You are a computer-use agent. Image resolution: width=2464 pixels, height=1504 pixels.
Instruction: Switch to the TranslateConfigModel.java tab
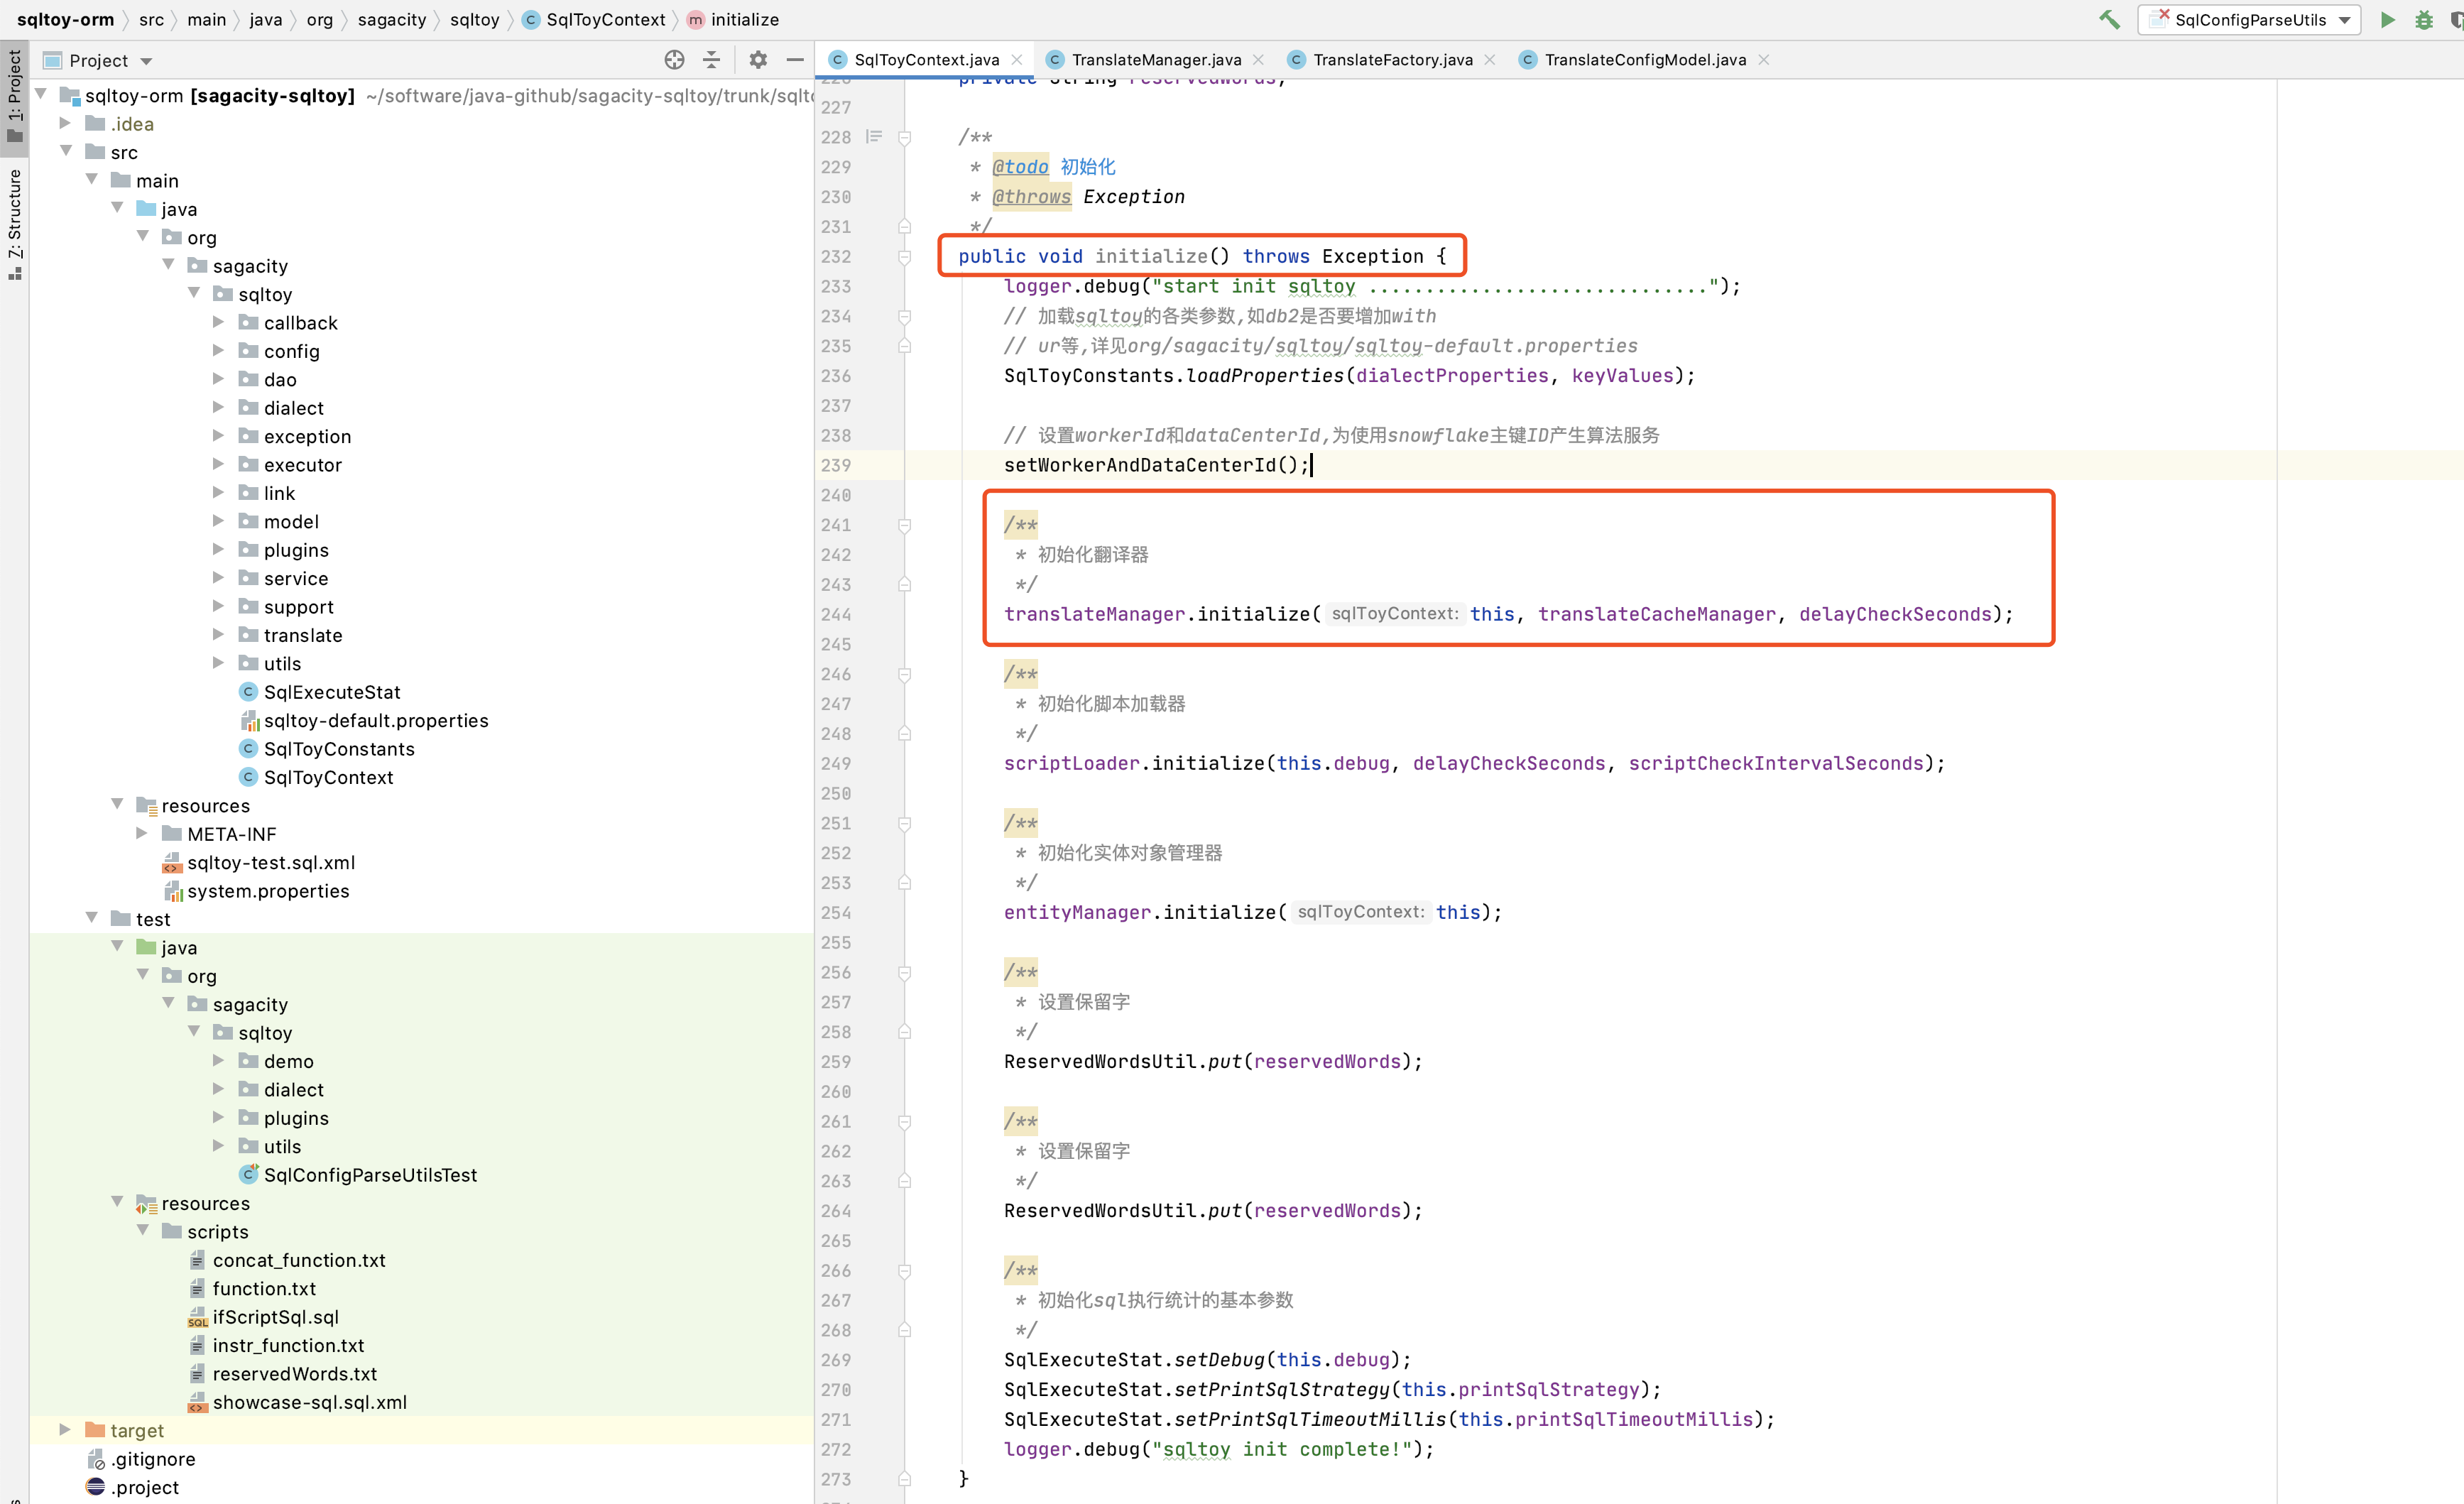pyautogui.click(x=1644, y=60)
